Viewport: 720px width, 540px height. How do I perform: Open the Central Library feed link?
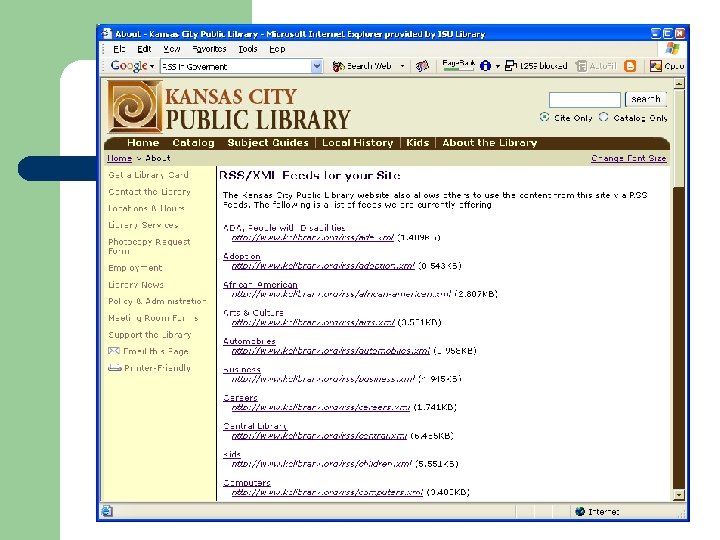pyautogui.click(x=255, y=426)
